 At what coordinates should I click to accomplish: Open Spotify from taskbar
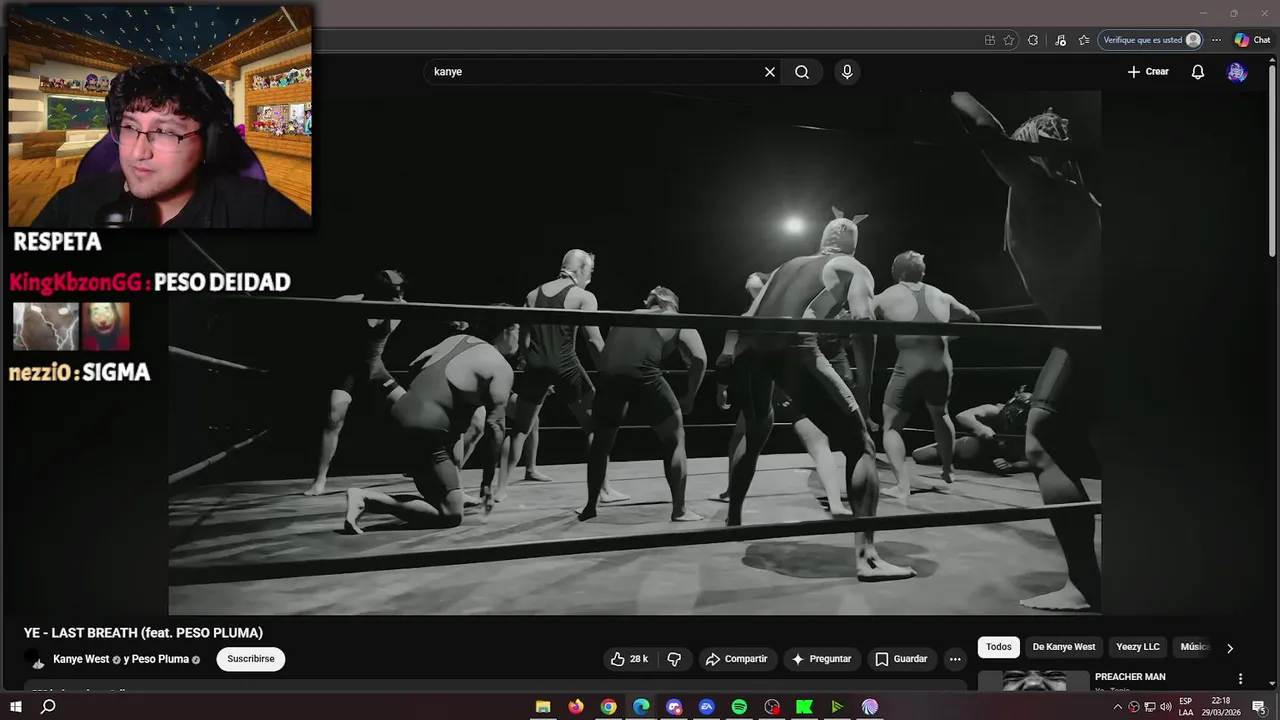(739, 707)
